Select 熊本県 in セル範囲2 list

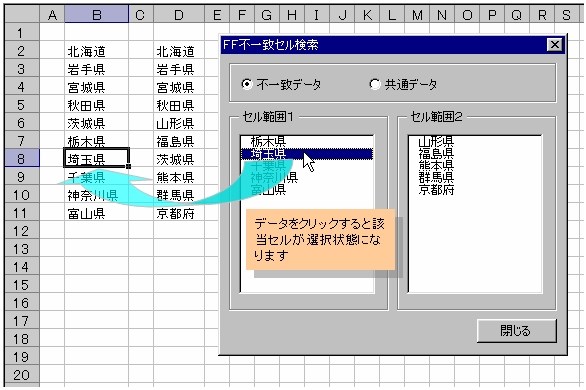[436, 165]
